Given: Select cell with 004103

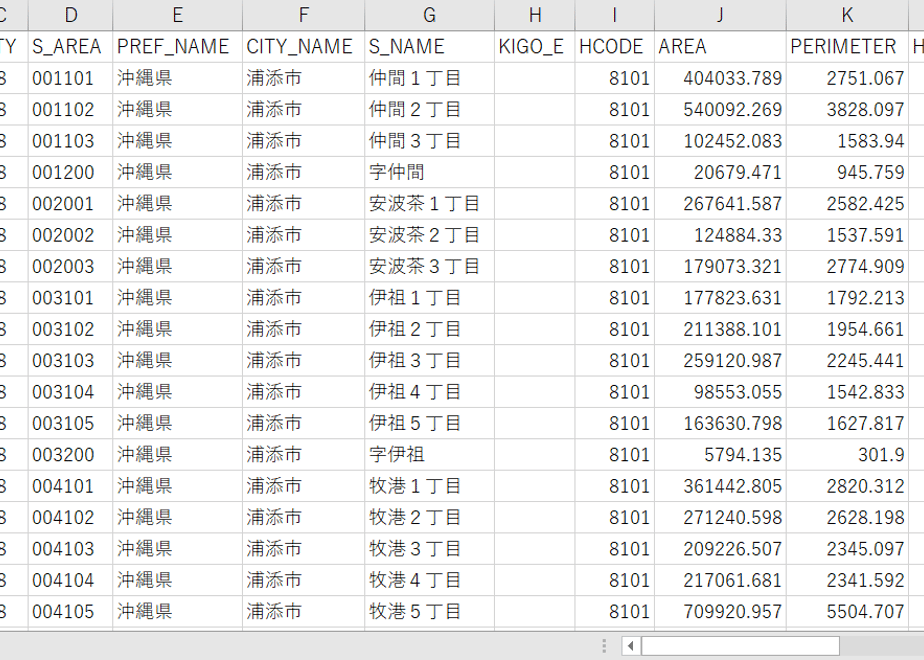Looking at the screenshot, I should click(70, 549).
